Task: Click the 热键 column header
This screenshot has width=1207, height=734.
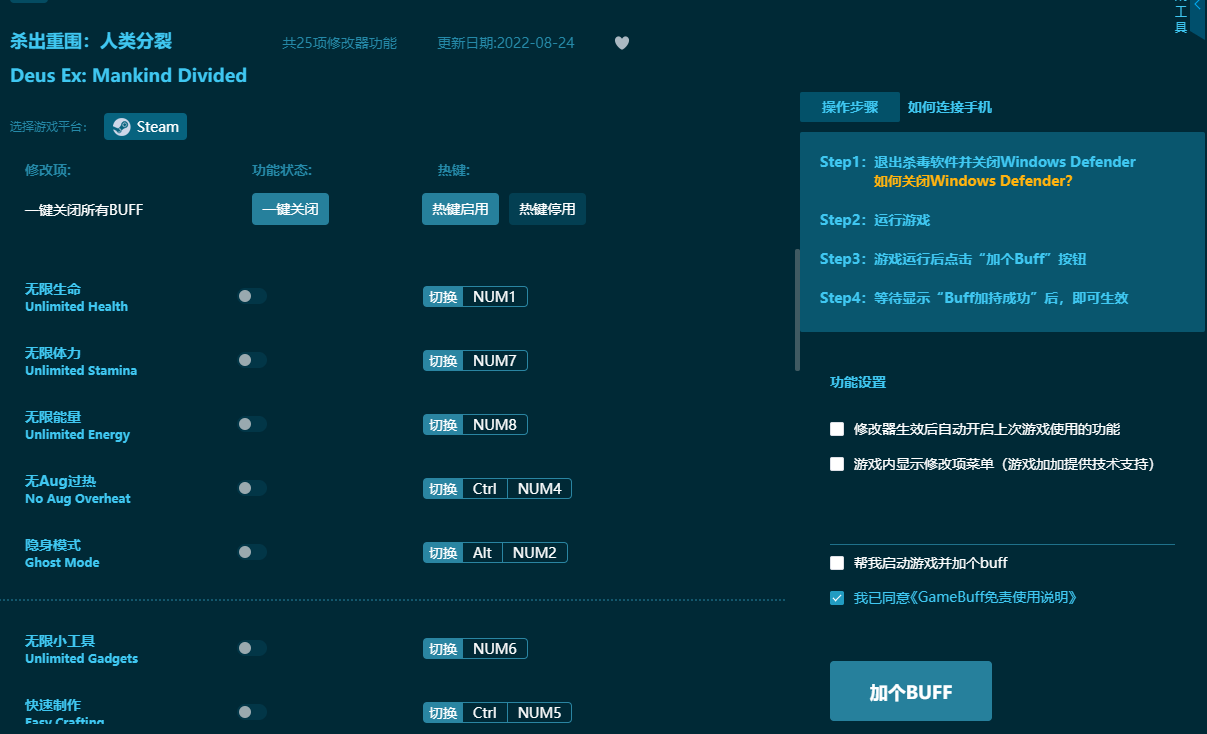Action: 454,170
